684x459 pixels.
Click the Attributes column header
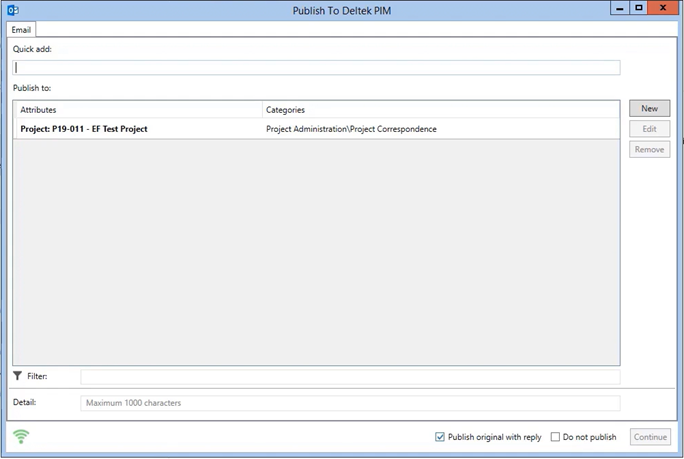[139, 110]
